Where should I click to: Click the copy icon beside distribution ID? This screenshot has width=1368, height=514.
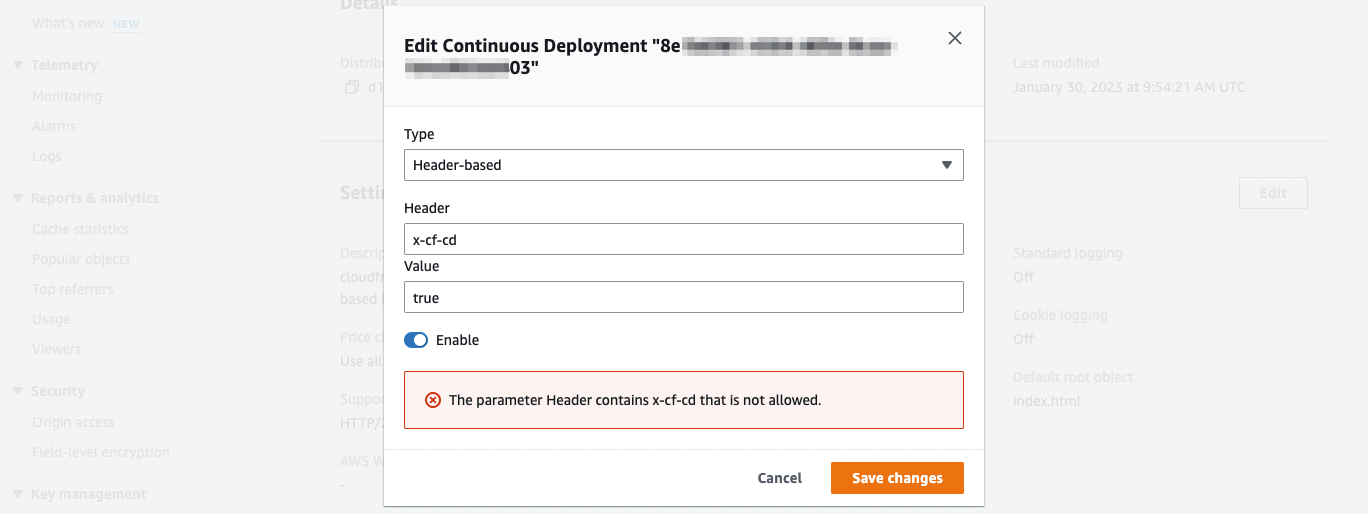(351, 87)
